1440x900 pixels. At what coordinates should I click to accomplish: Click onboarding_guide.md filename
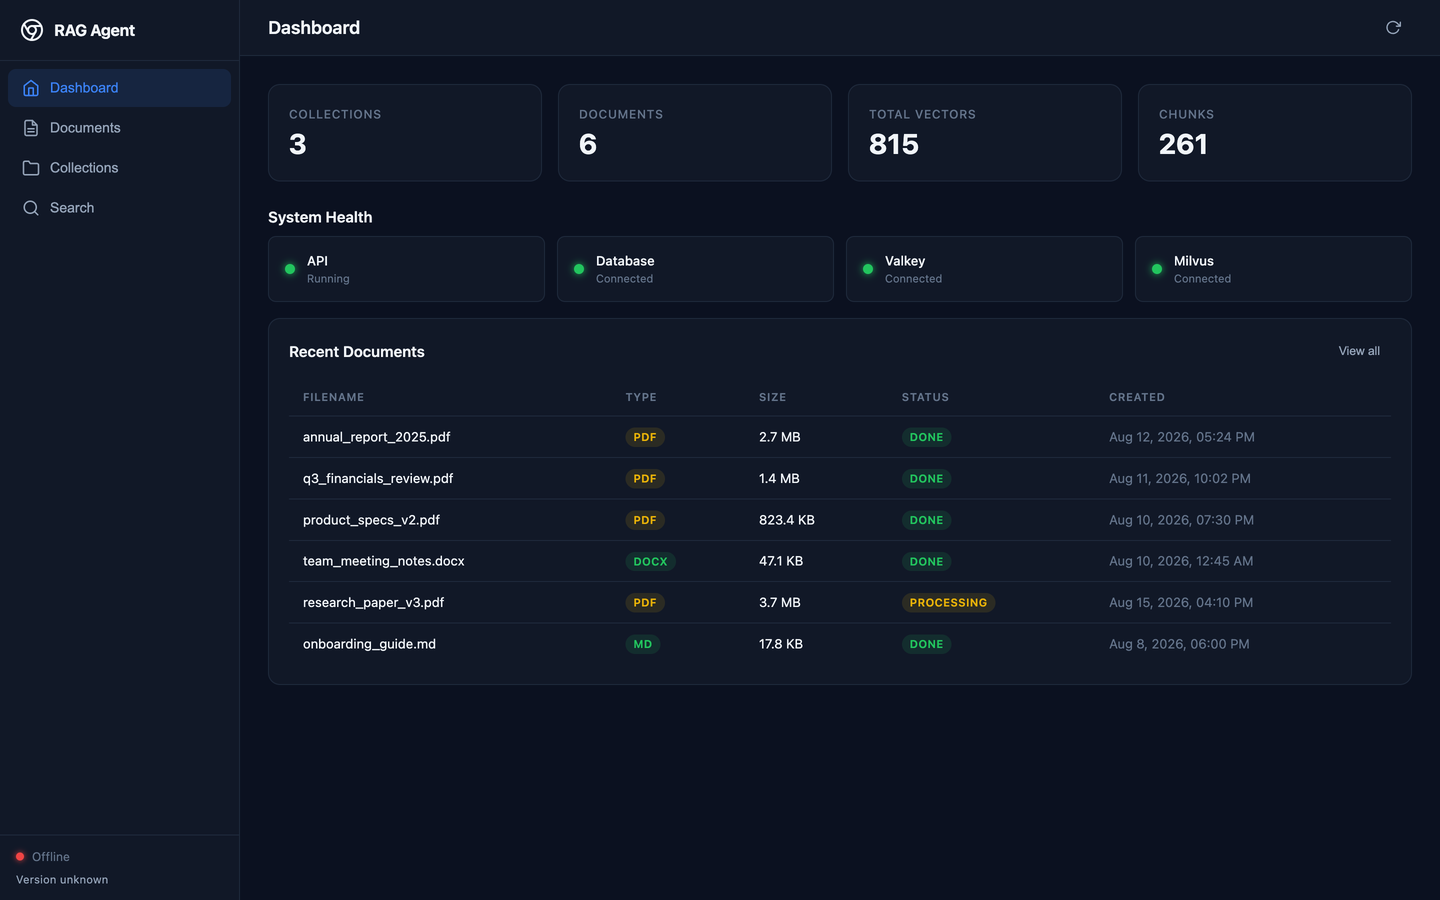(x=369, y=644)
